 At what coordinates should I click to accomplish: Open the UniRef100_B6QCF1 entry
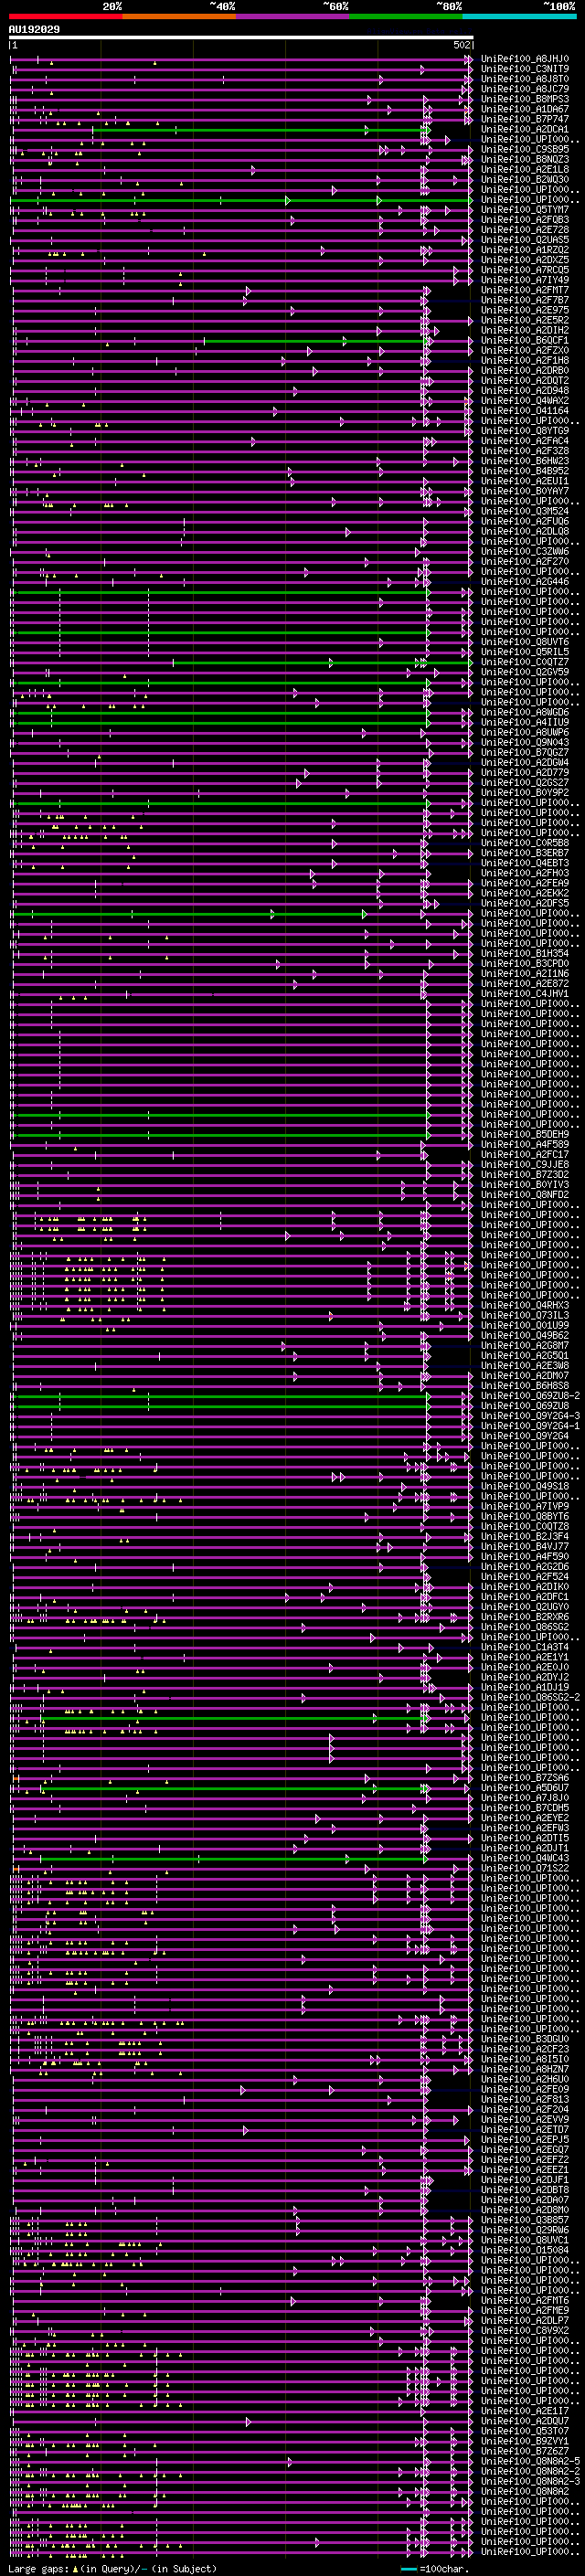point(525,340)
